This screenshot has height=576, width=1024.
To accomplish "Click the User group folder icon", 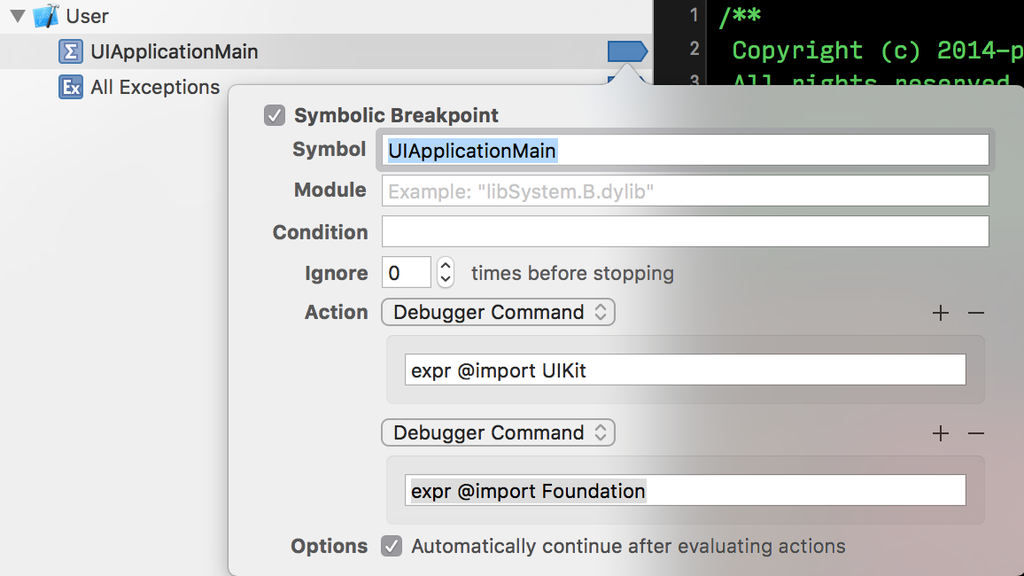I will click(x=46, y=16).
